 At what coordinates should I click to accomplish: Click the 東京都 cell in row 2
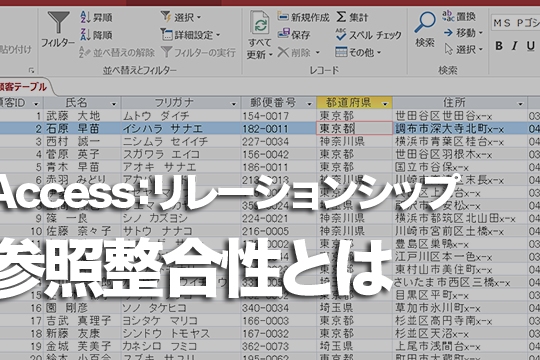(x=354, y=128)
